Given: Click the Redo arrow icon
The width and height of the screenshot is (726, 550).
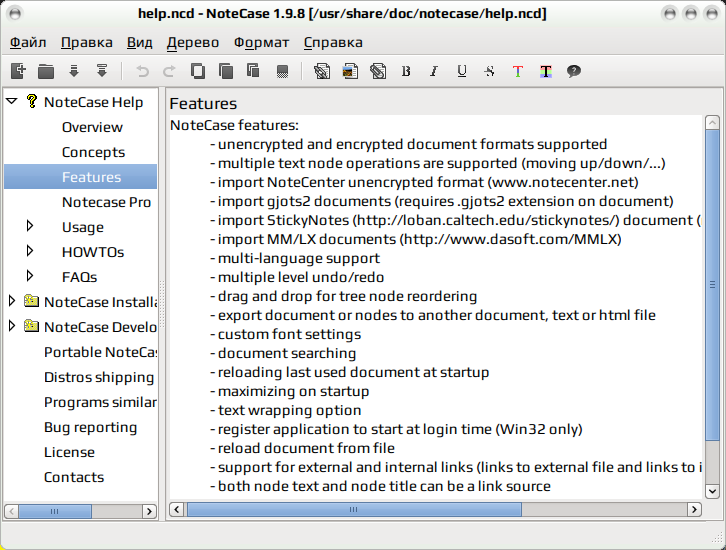Looking at the screenshot, I should click(169, 71).
